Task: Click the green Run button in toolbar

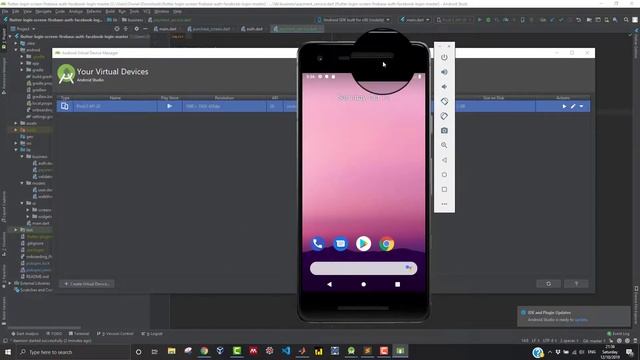Action: (x=480, y=20)
